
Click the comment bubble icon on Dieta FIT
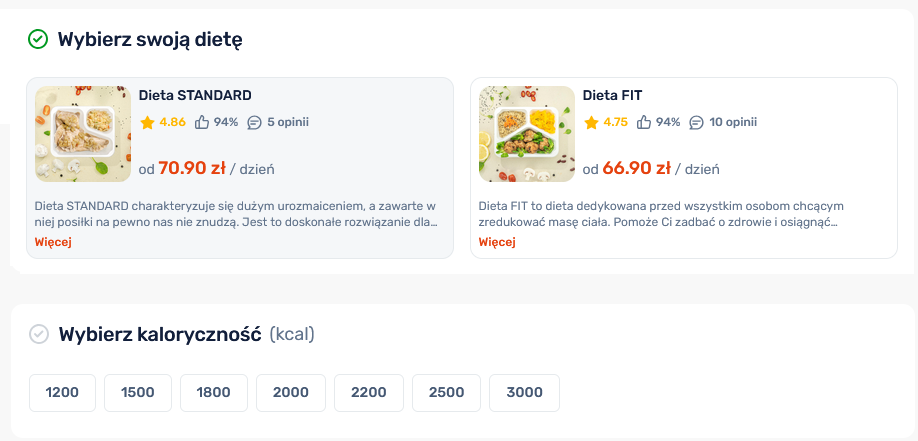(x=697, y=123)
